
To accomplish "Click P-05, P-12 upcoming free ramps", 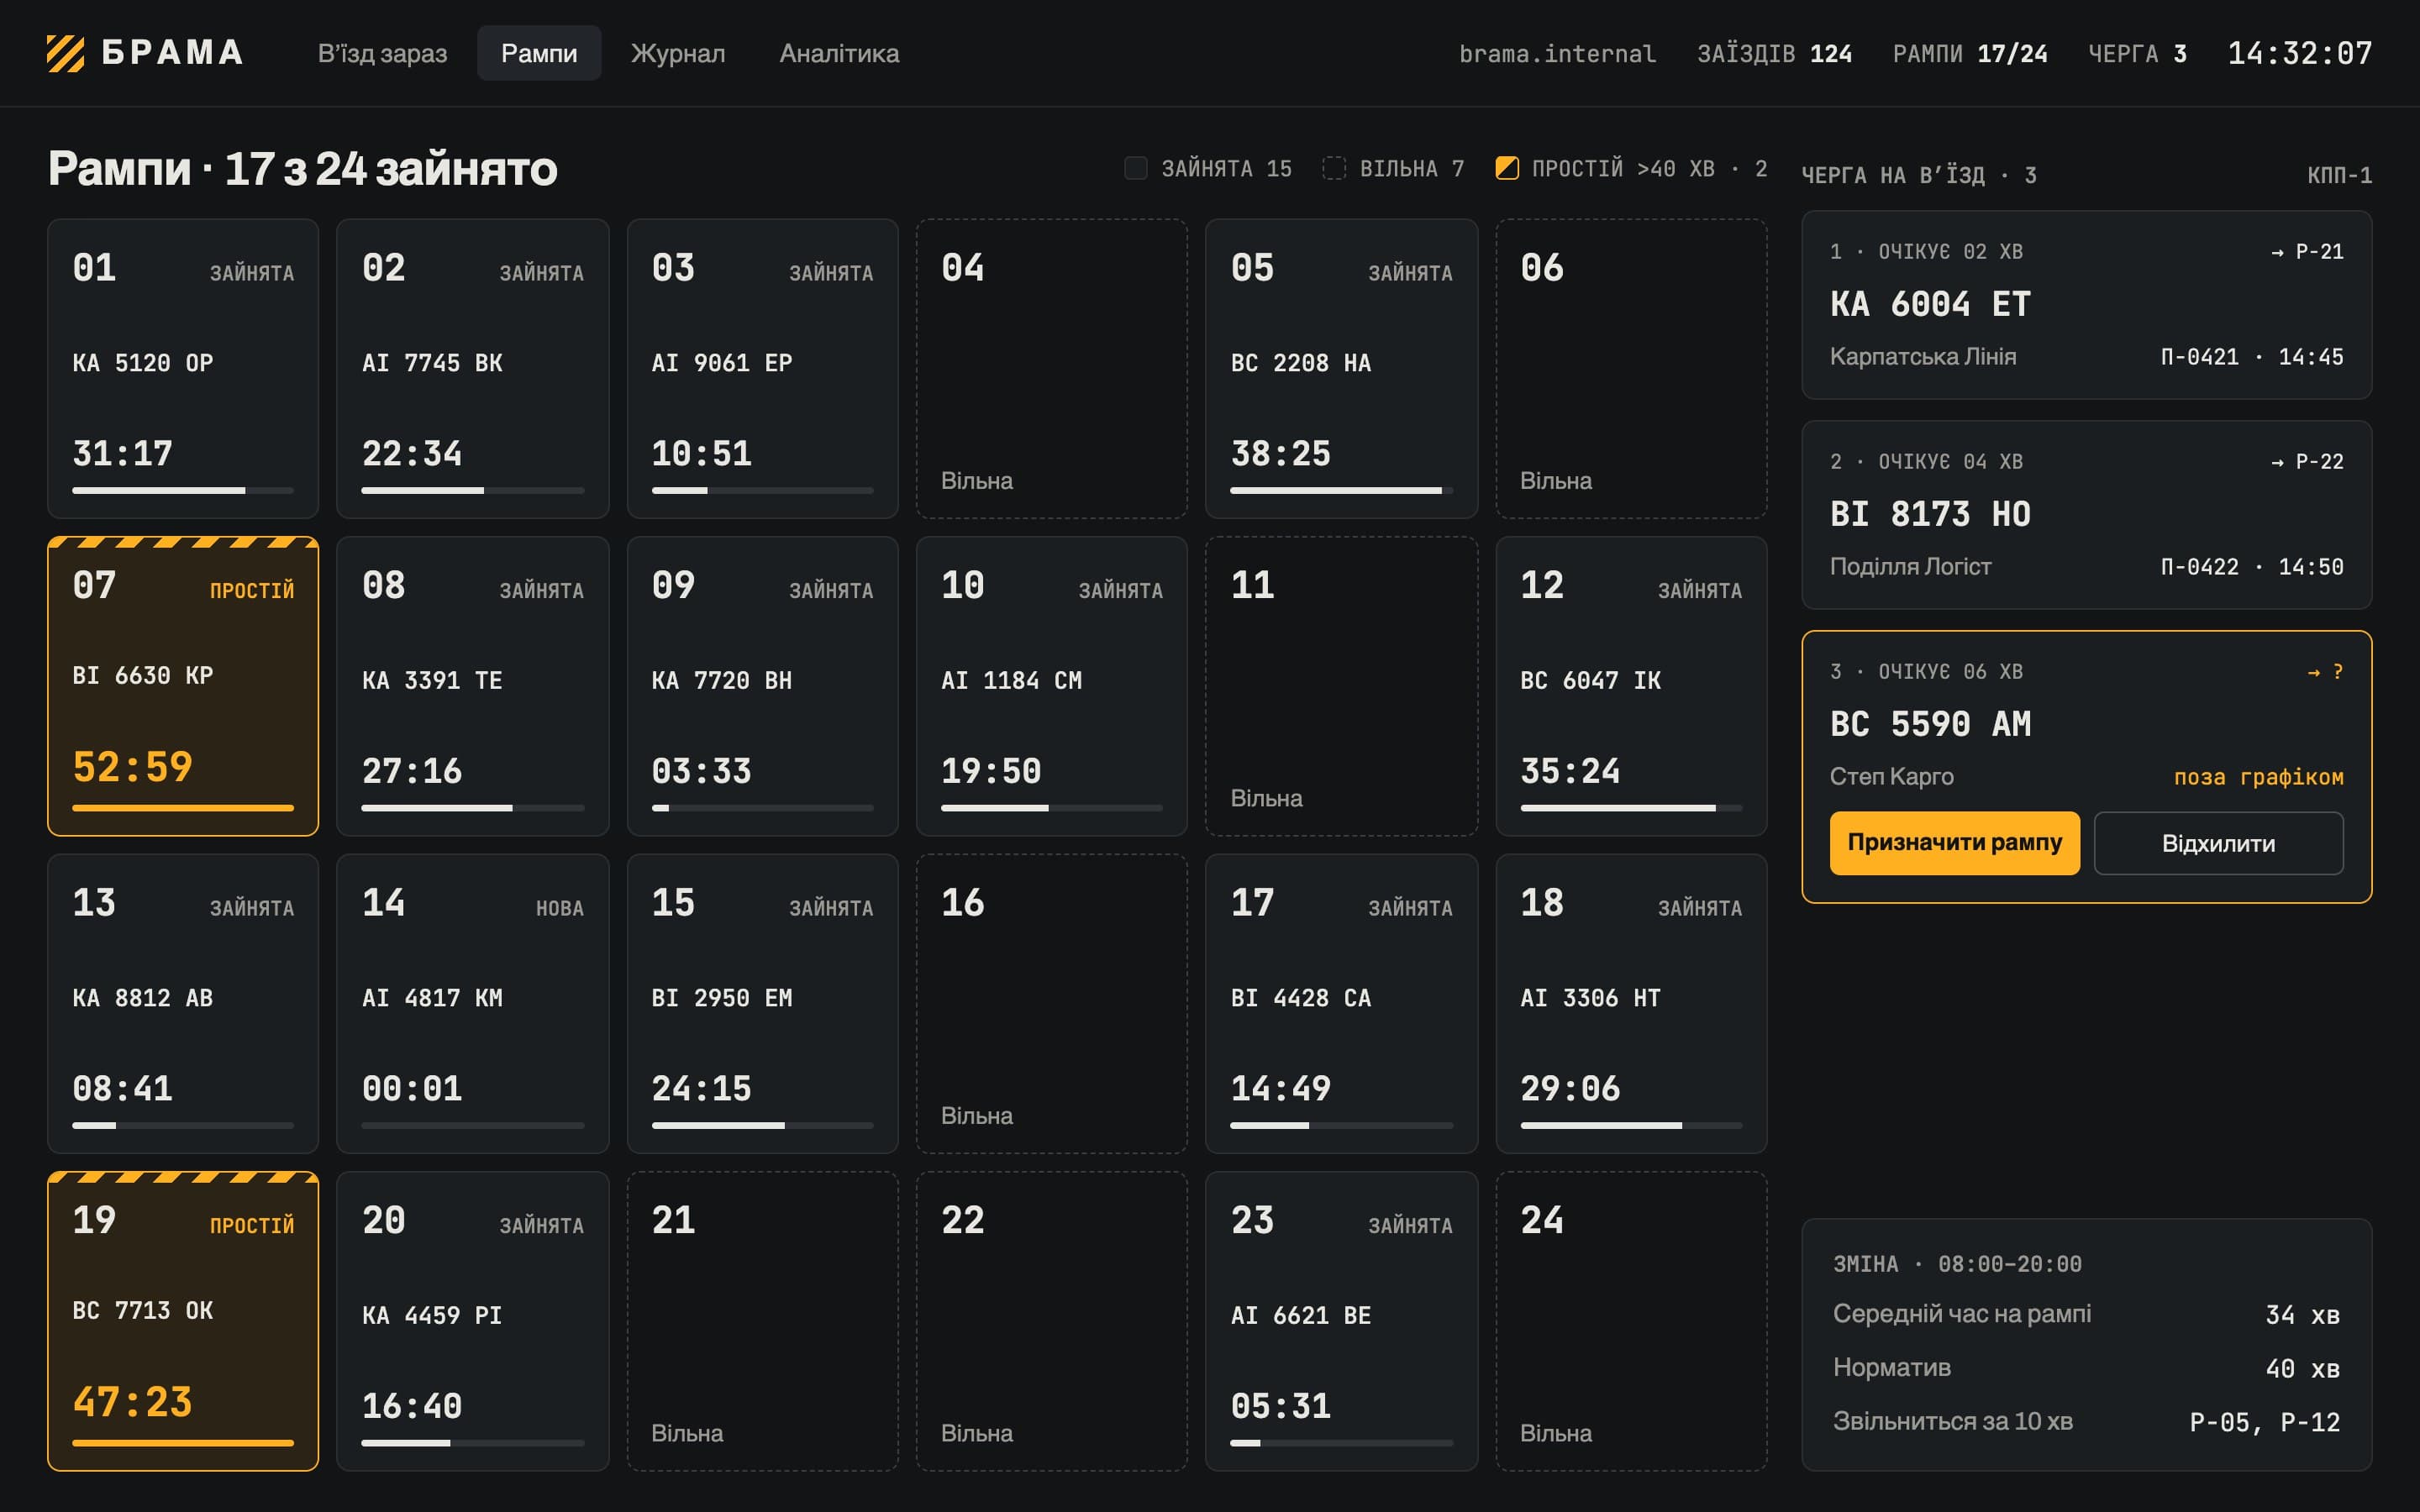I will [2264, 1422].
